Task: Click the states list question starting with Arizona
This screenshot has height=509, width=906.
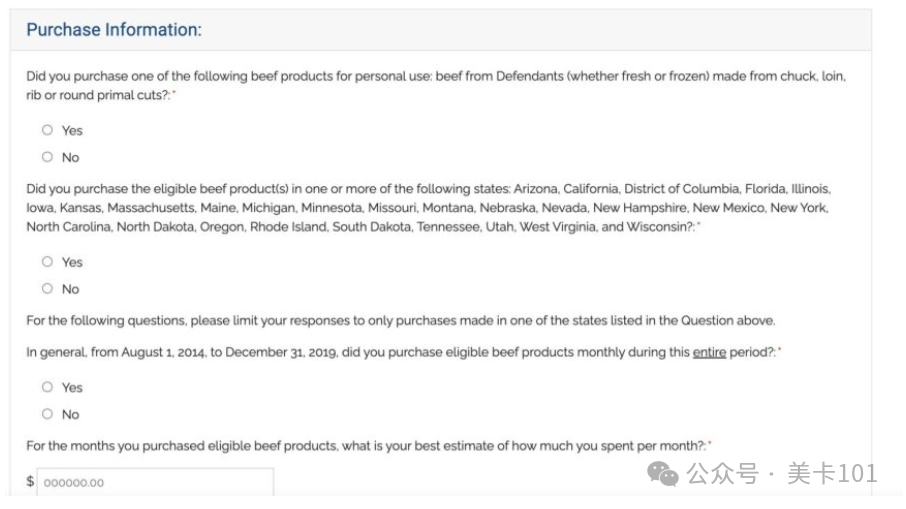Action: coord(428,208)
